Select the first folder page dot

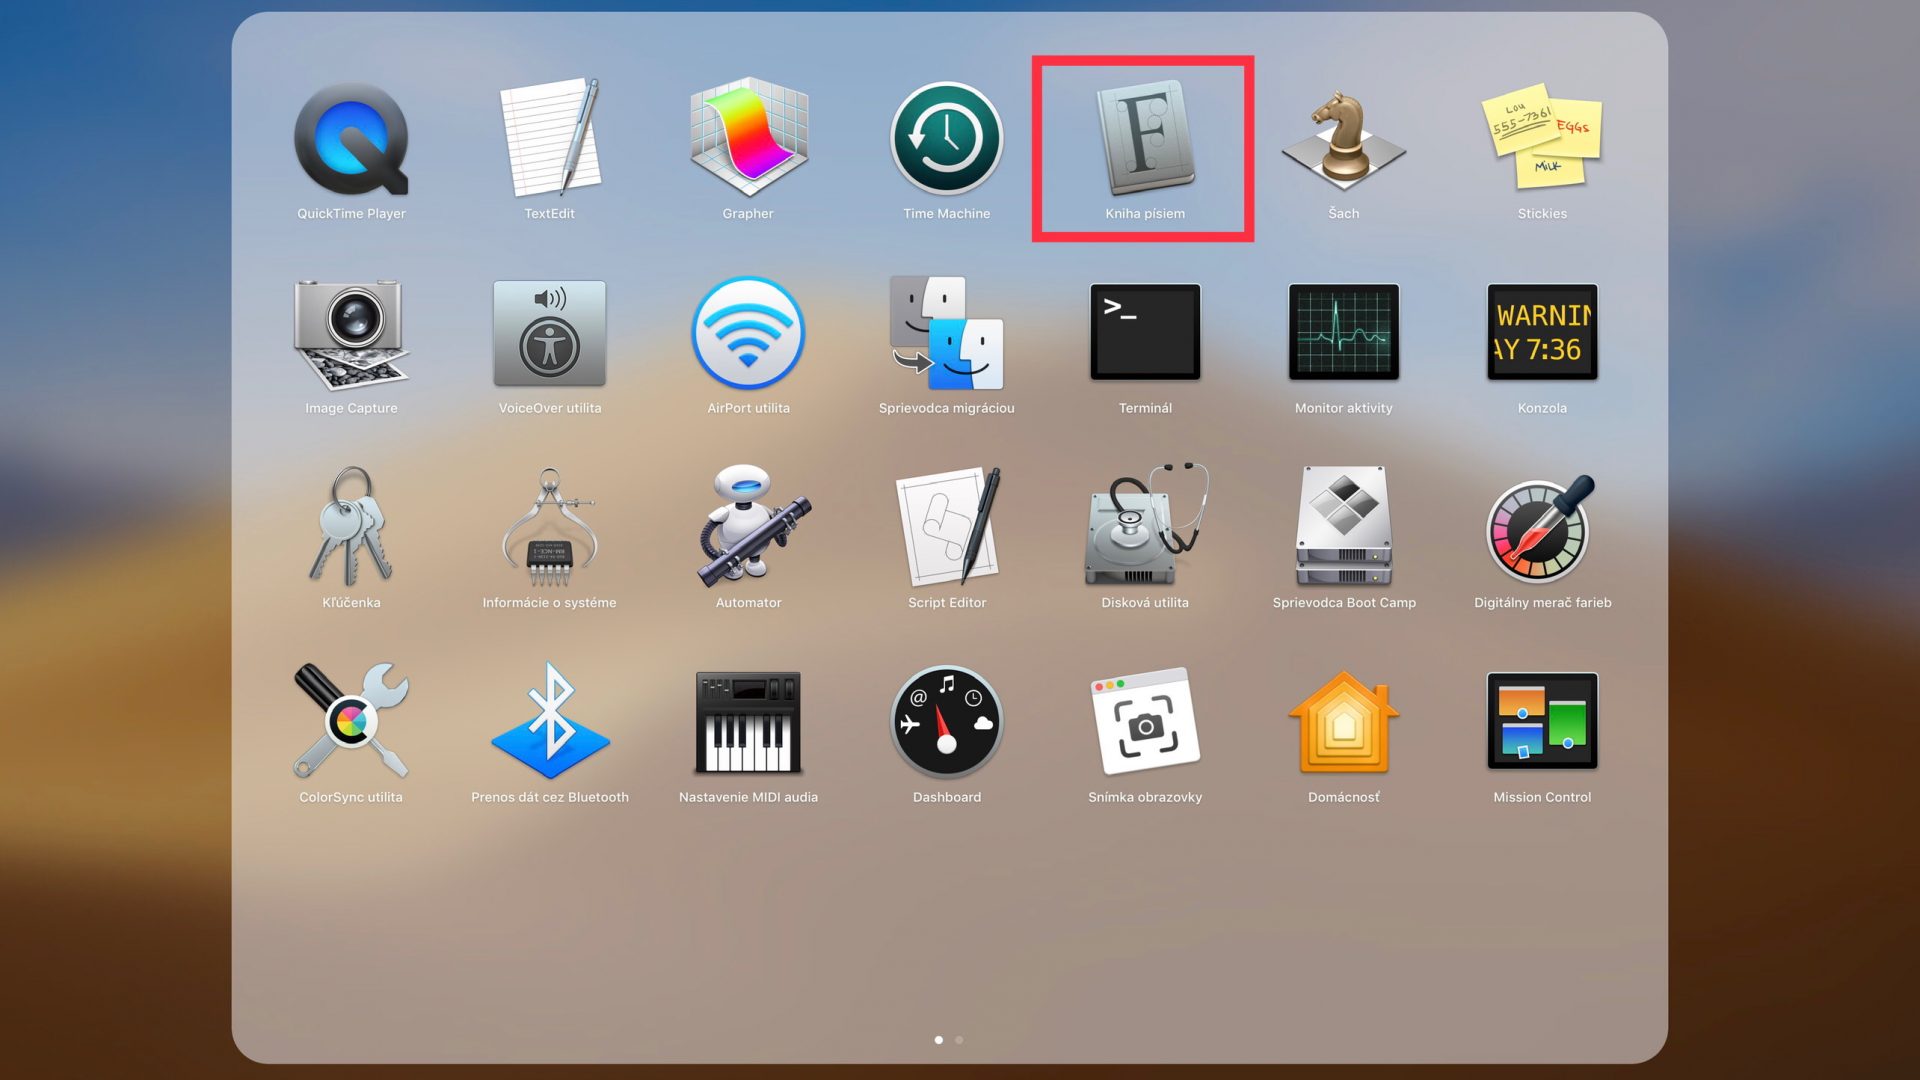point(938,1040)
